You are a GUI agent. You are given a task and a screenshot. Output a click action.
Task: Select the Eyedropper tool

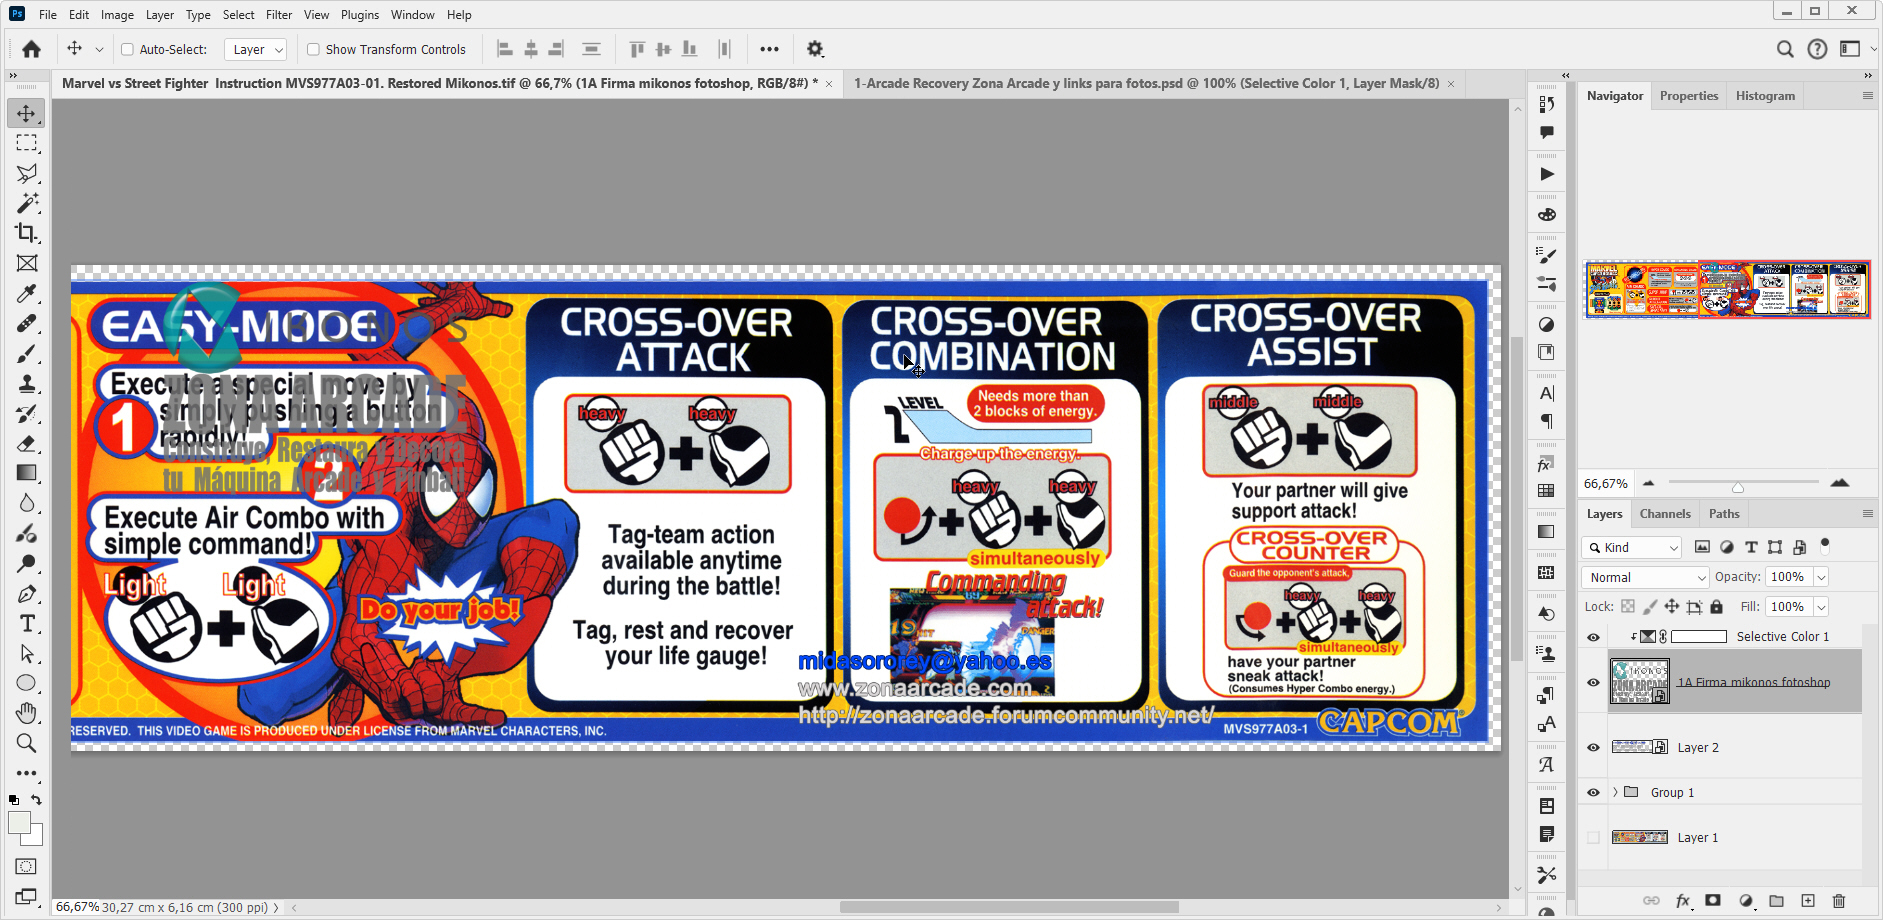[x=26, y=293]
